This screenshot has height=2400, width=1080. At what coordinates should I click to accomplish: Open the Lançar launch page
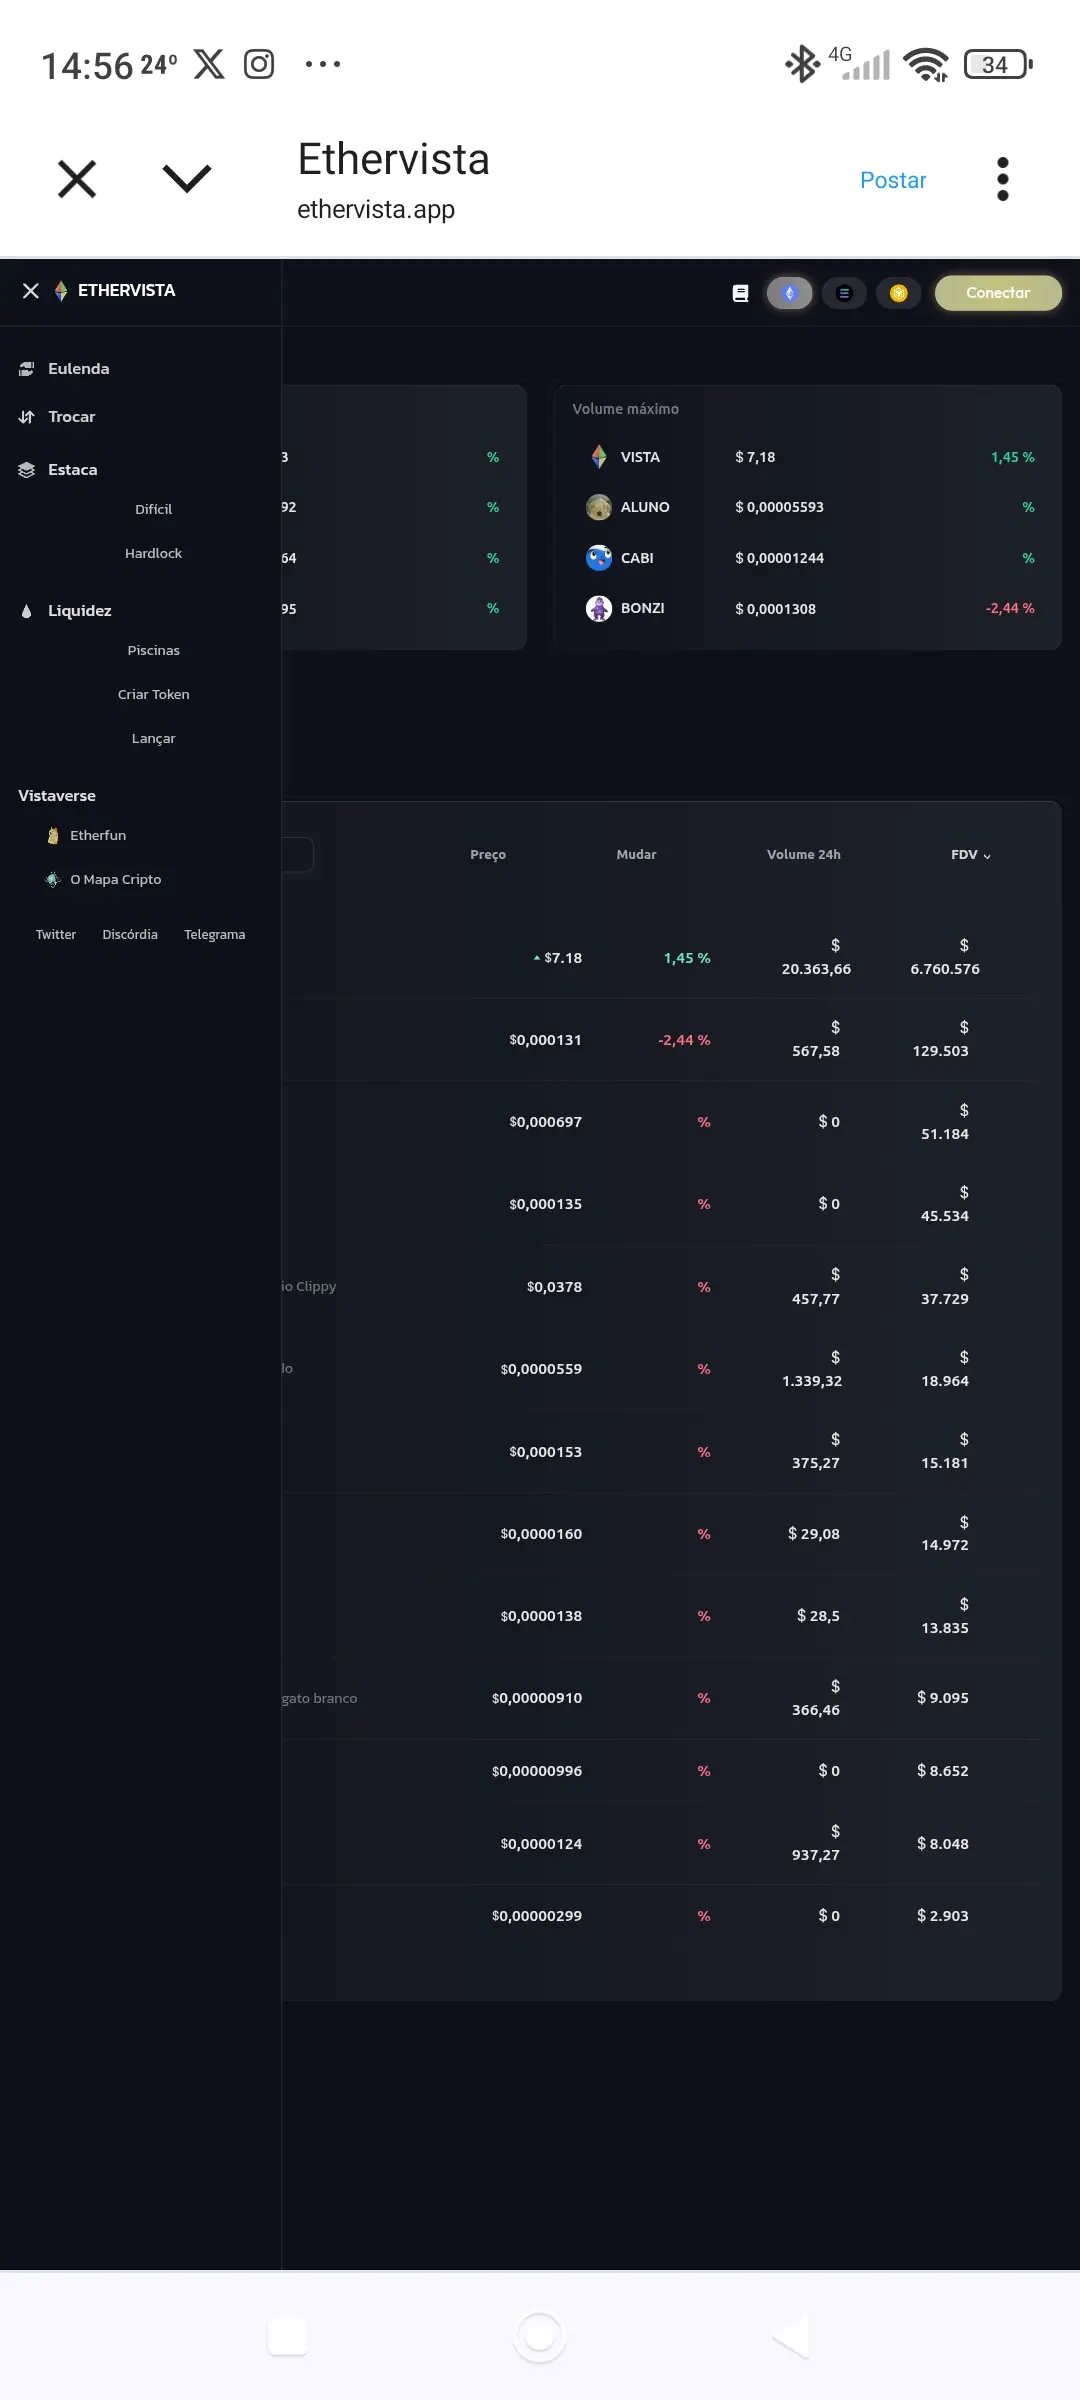tap(153, 738)
